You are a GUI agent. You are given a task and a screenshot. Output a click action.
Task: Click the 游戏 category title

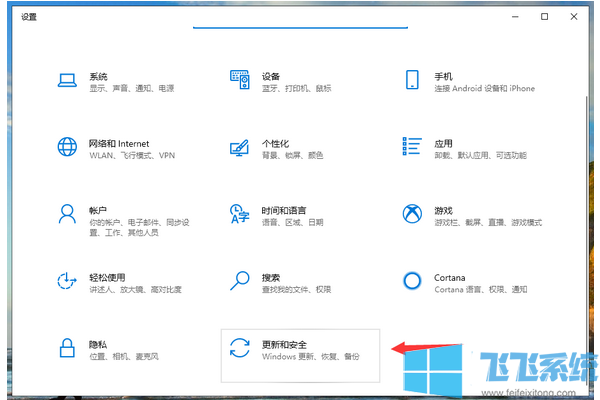click(x=443, y=211)
